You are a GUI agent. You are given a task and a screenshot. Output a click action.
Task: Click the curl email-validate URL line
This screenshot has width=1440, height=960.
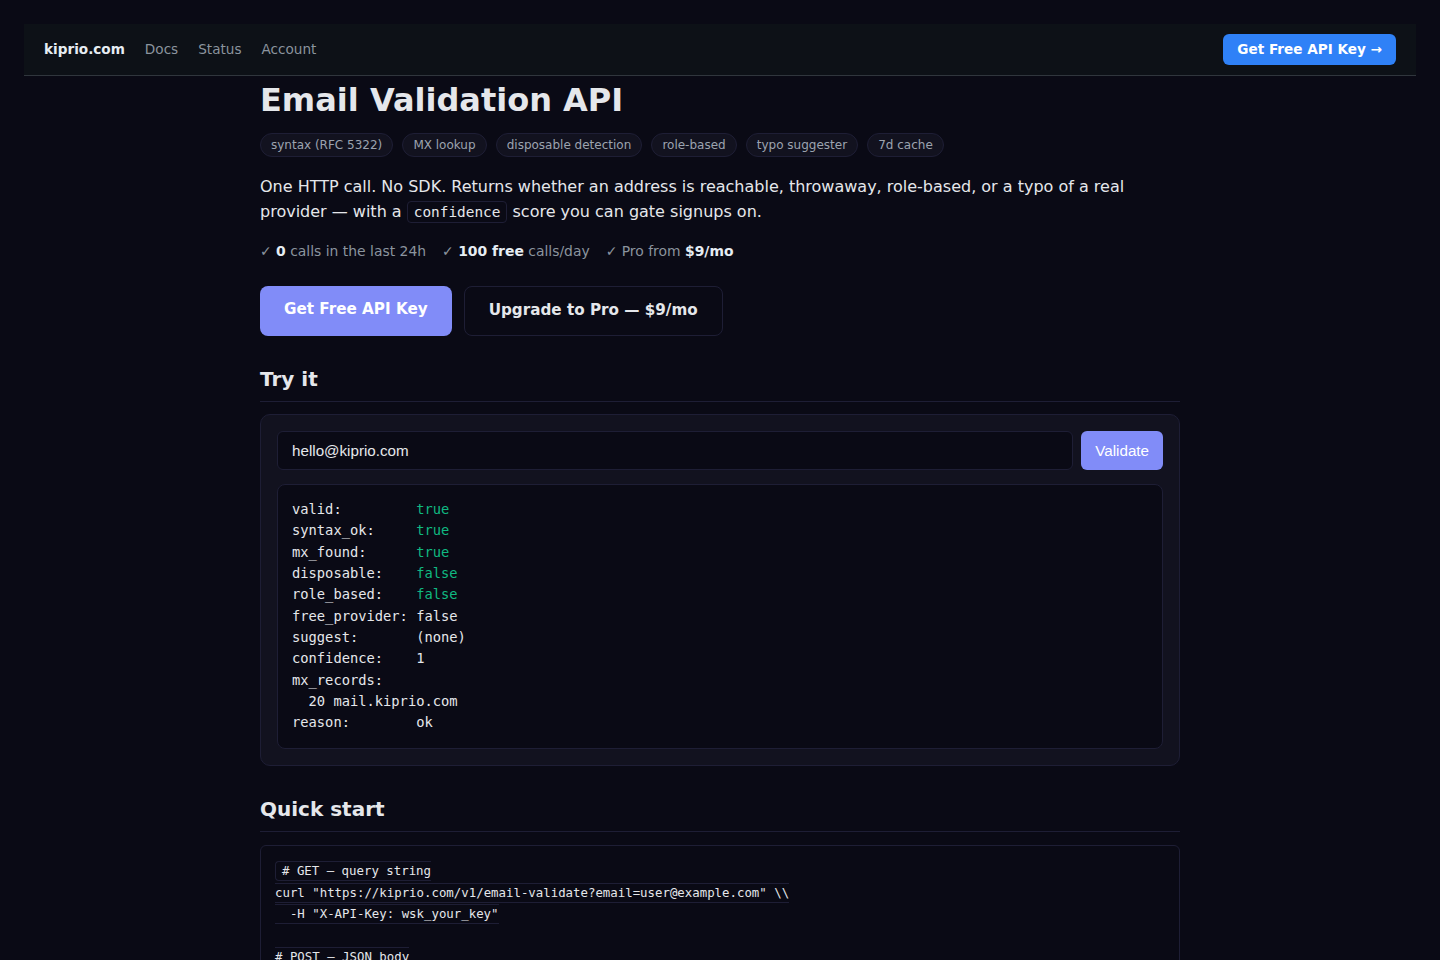532,893
